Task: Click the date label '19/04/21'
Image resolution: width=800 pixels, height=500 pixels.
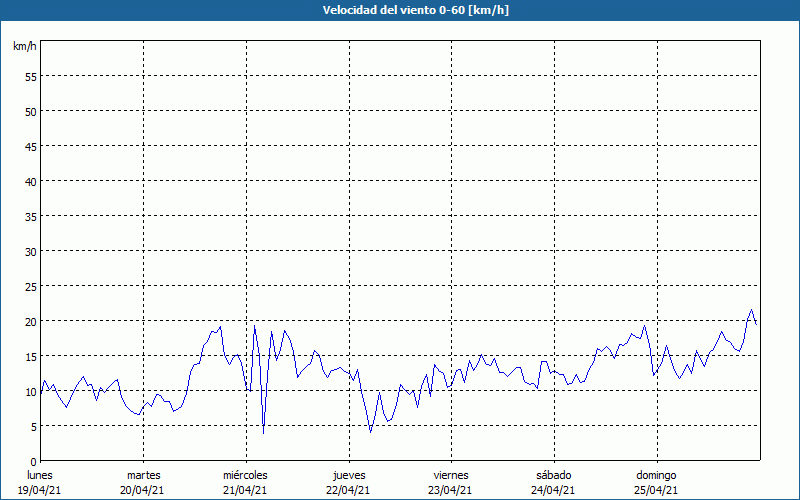Action: pos(40,490)
